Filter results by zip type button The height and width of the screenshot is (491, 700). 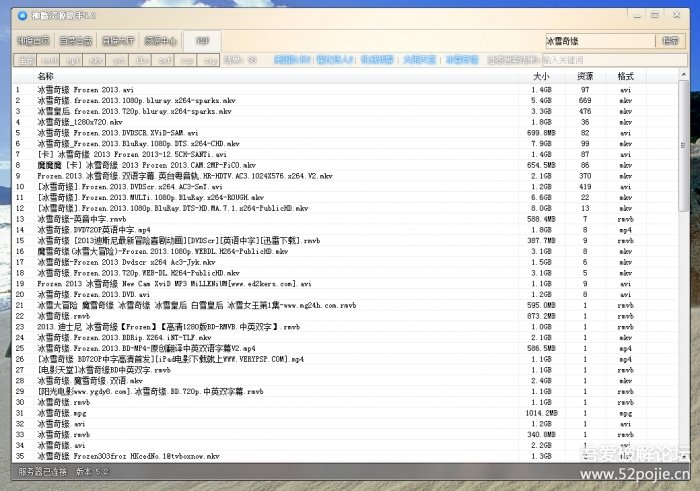click(210, 60)
